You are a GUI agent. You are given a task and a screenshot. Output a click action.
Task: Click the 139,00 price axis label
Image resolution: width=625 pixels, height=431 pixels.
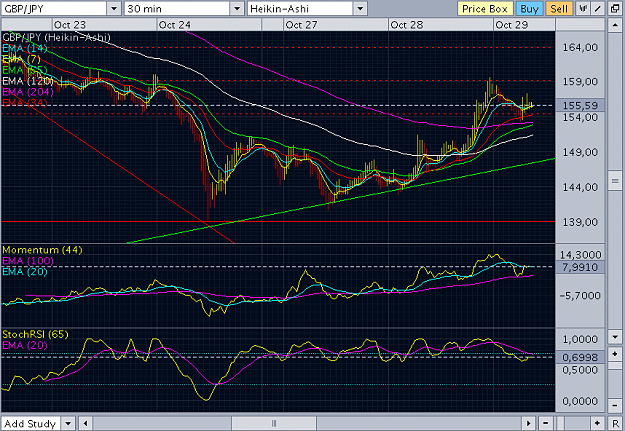(x=580, y=222)
